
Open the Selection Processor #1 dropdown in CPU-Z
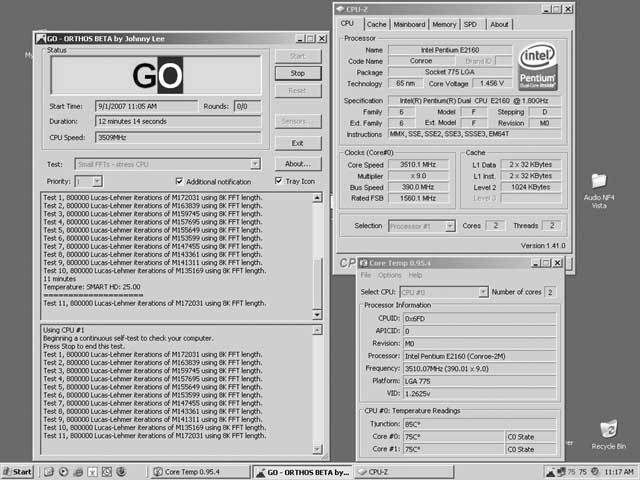[x=450, y=226]
